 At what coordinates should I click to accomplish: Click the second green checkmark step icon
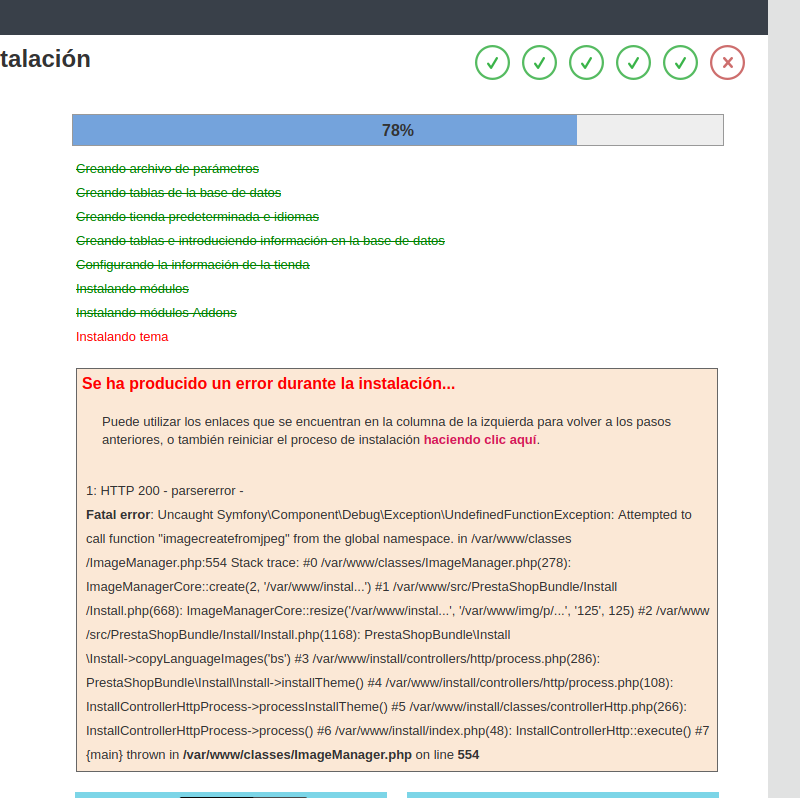click(539, 62)
